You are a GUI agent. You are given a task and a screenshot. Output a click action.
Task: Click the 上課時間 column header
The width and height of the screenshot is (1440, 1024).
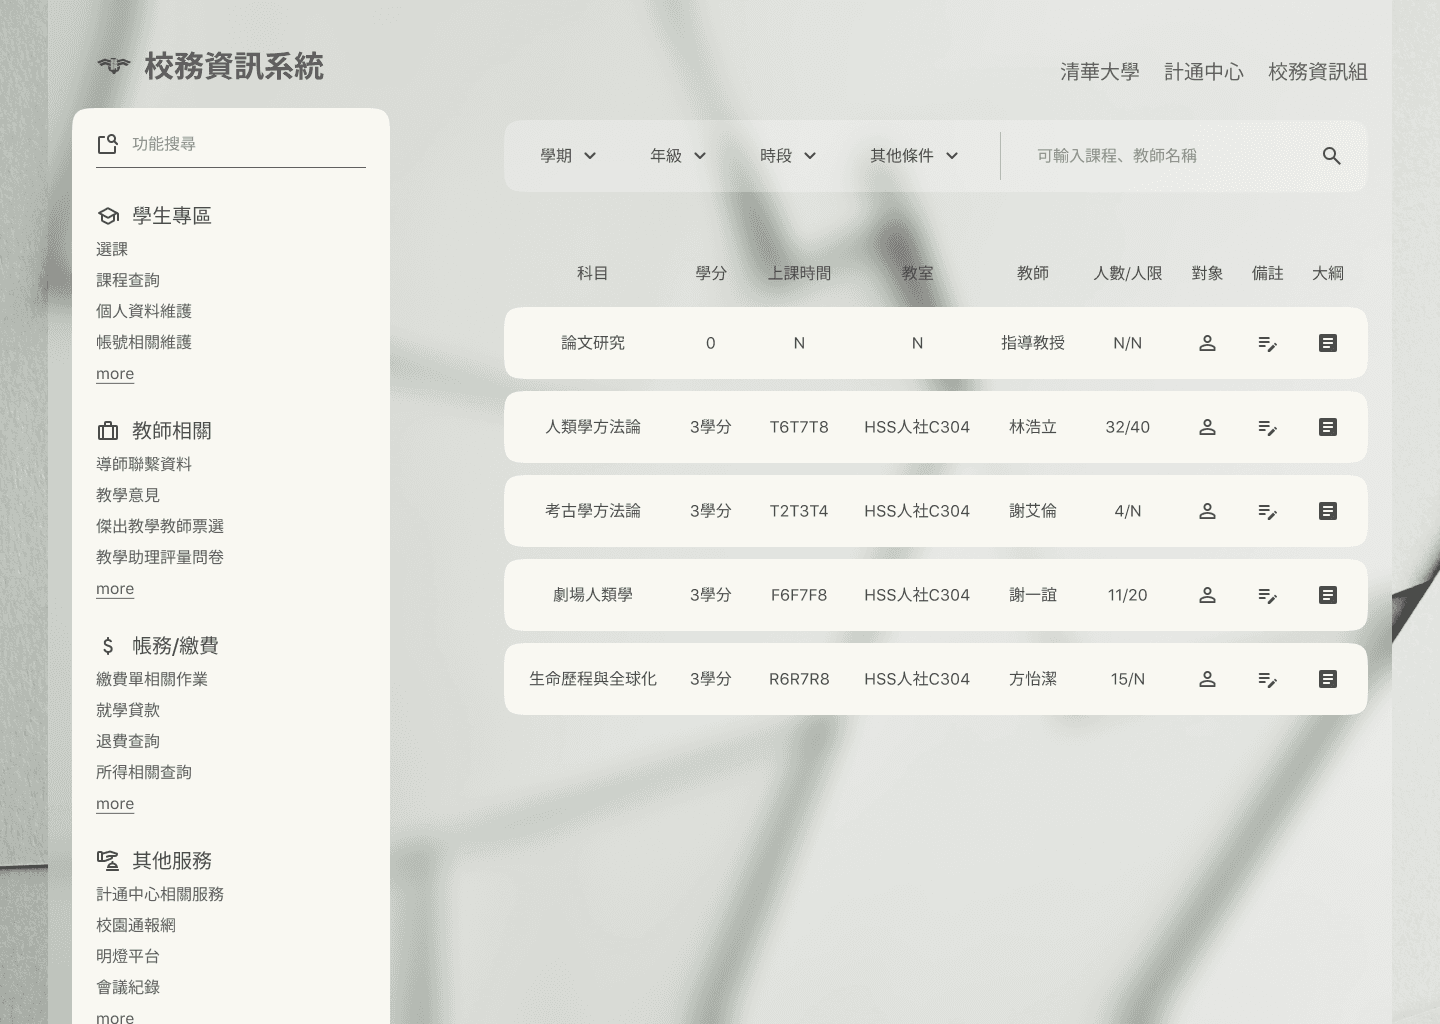click(x=799, y=273)
